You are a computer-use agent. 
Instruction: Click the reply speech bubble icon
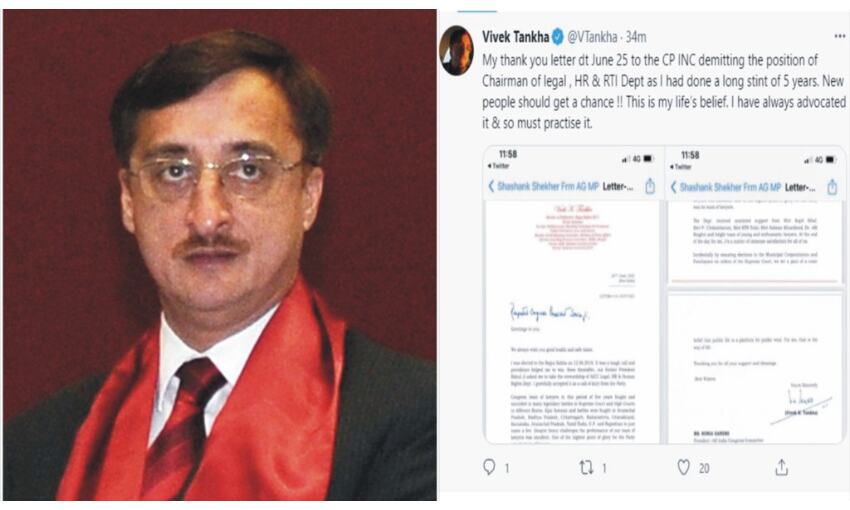tap(489, 467)
